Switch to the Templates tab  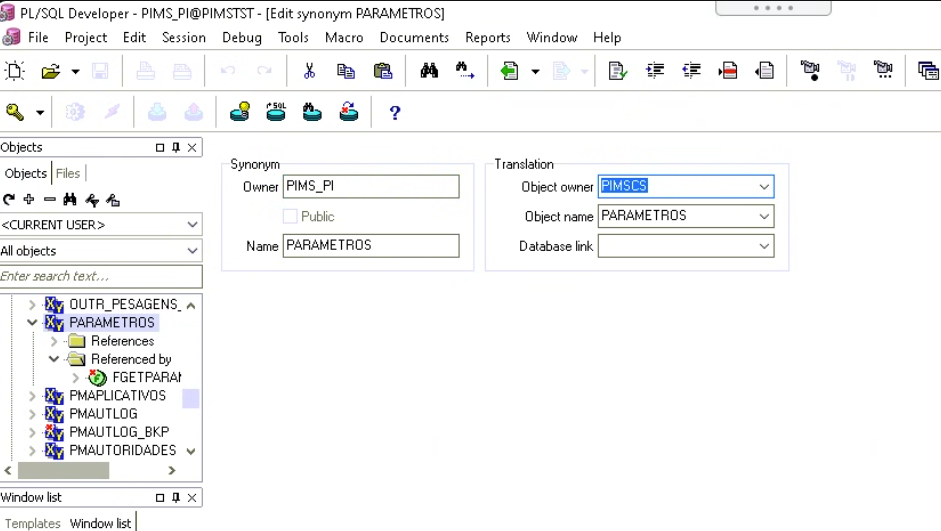pos(32,523)
